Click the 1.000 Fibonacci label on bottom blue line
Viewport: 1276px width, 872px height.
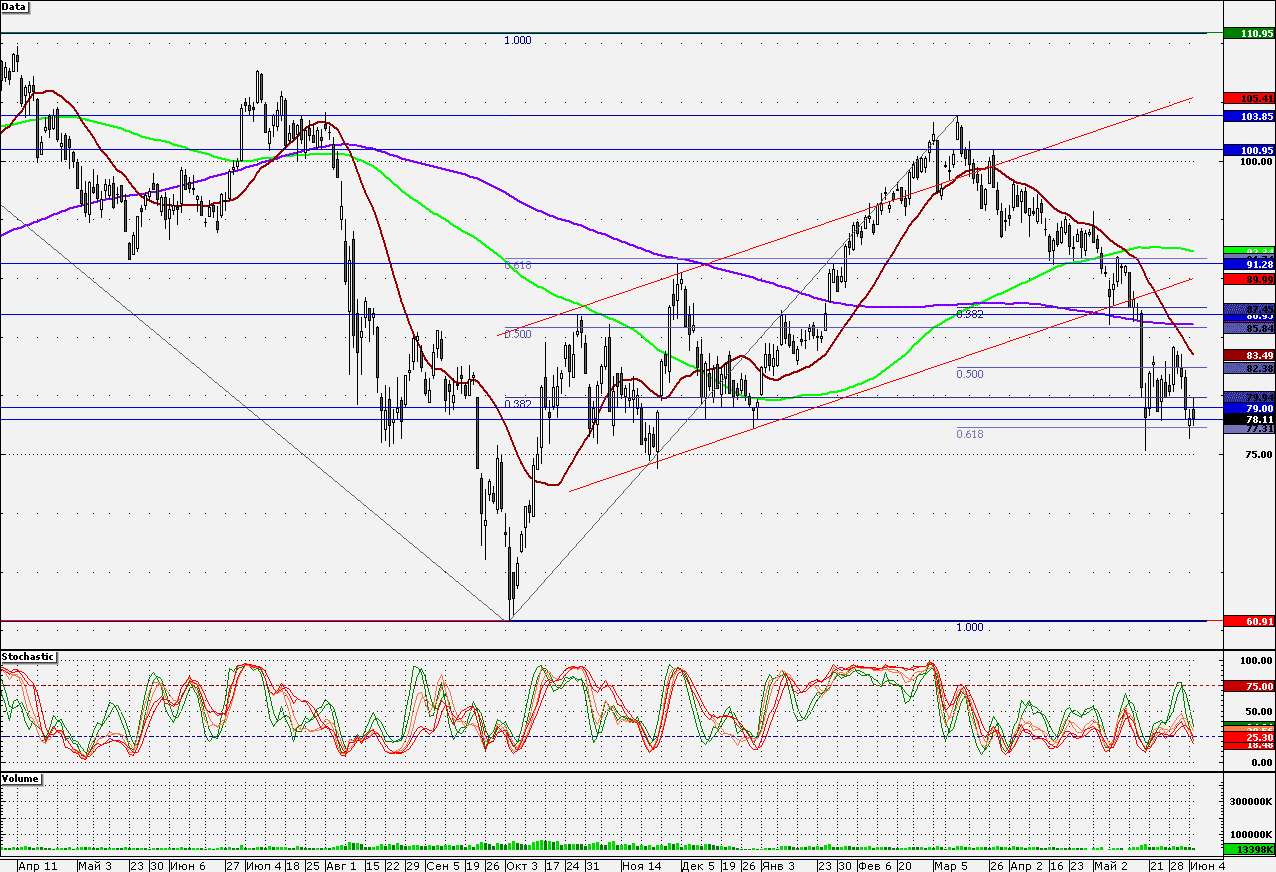coord(970,628)
